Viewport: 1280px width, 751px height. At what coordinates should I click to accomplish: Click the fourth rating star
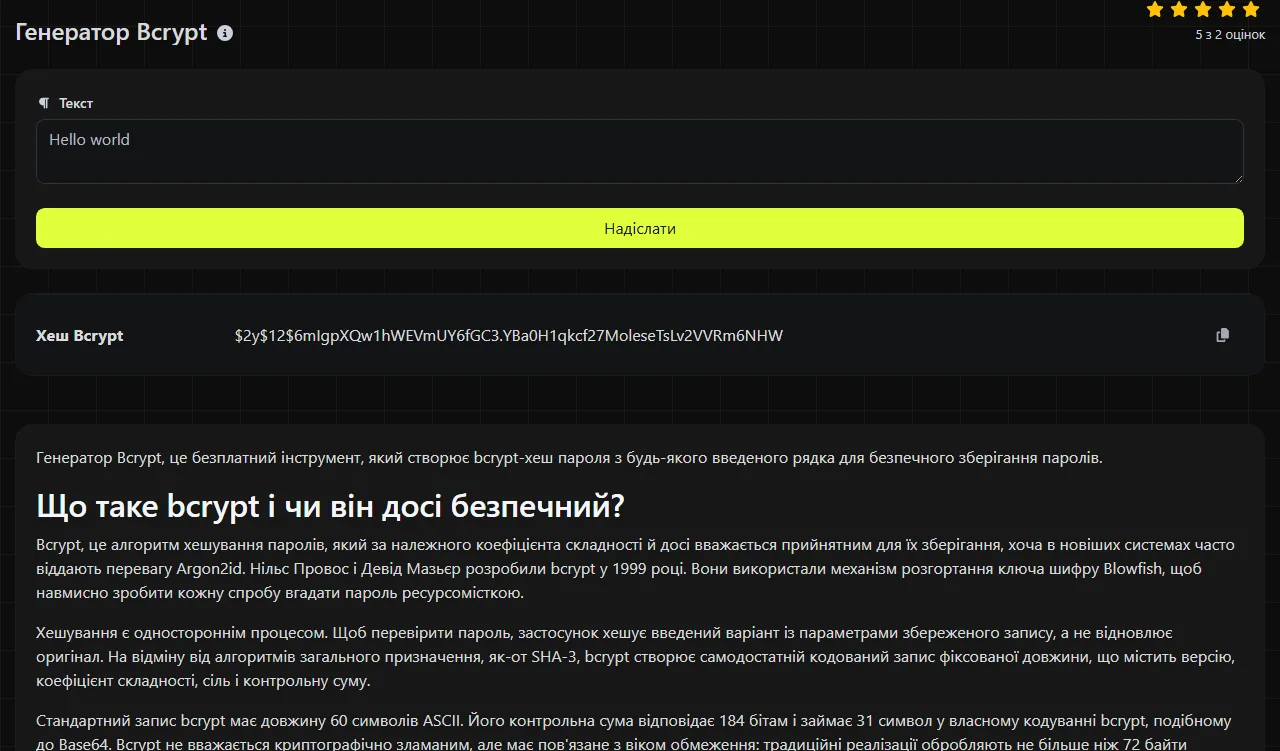pos(1227,9)
